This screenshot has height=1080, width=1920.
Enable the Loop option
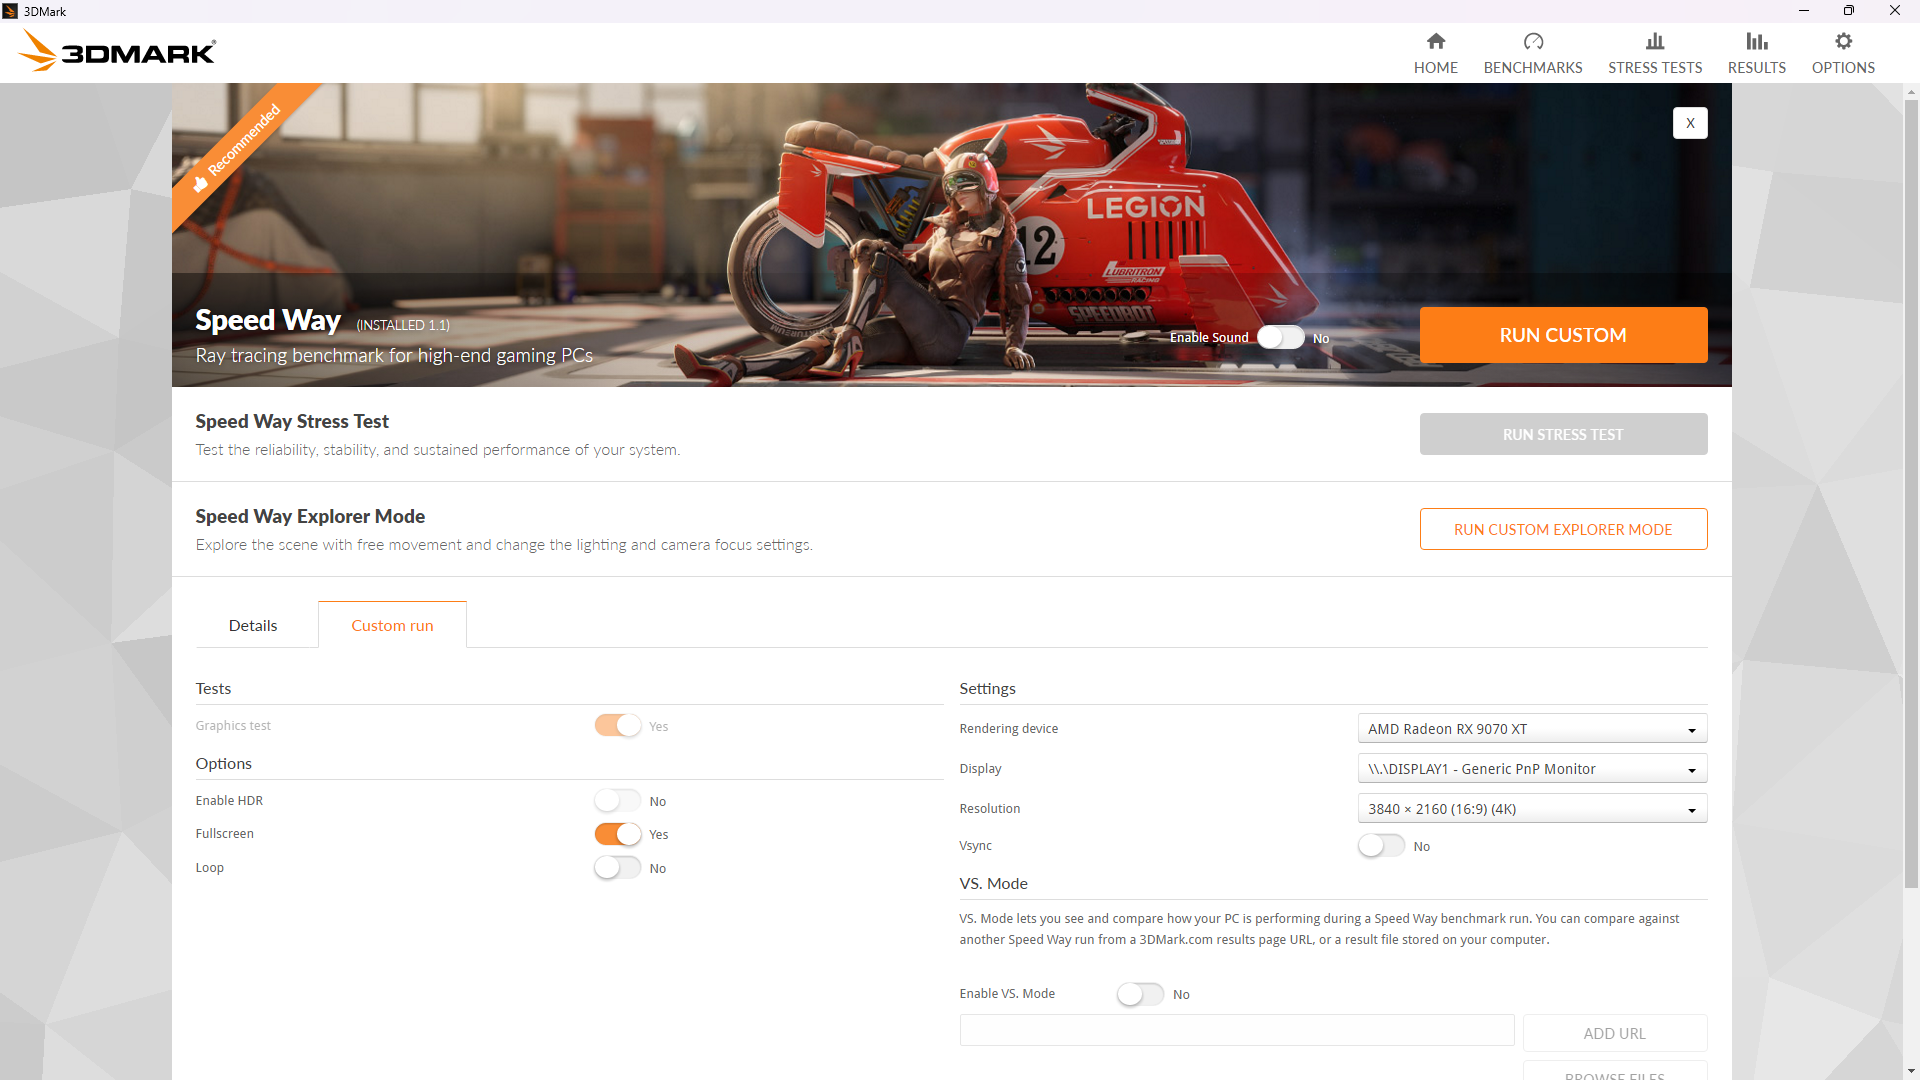[x=617, y=868]
